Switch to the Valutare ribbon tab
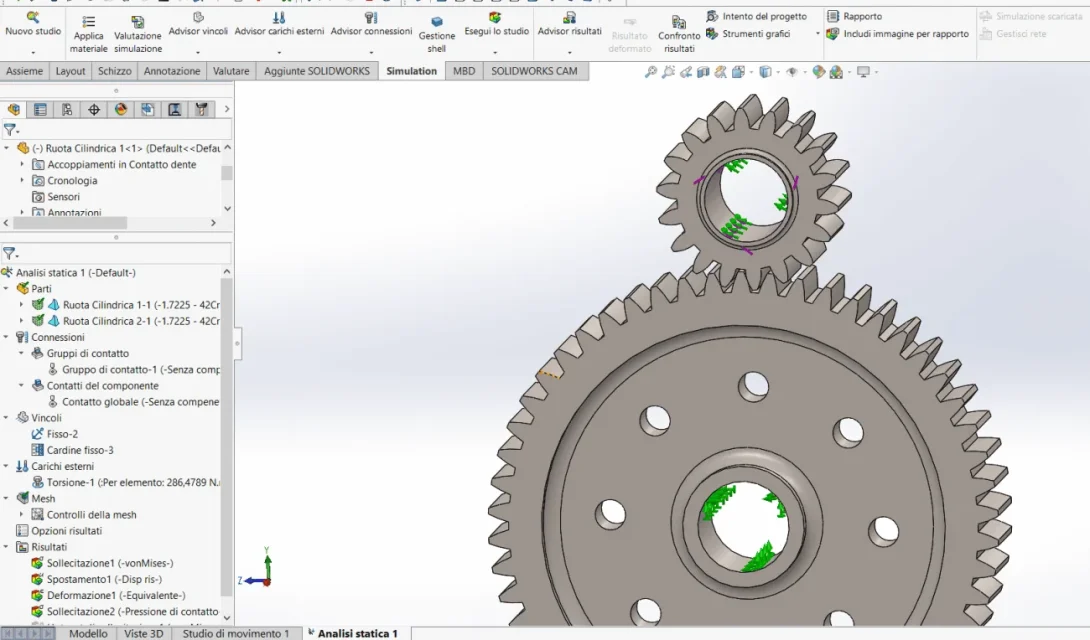Viewport: 1090px width, 640px height. pyautogui.click(x=231, y=71)
